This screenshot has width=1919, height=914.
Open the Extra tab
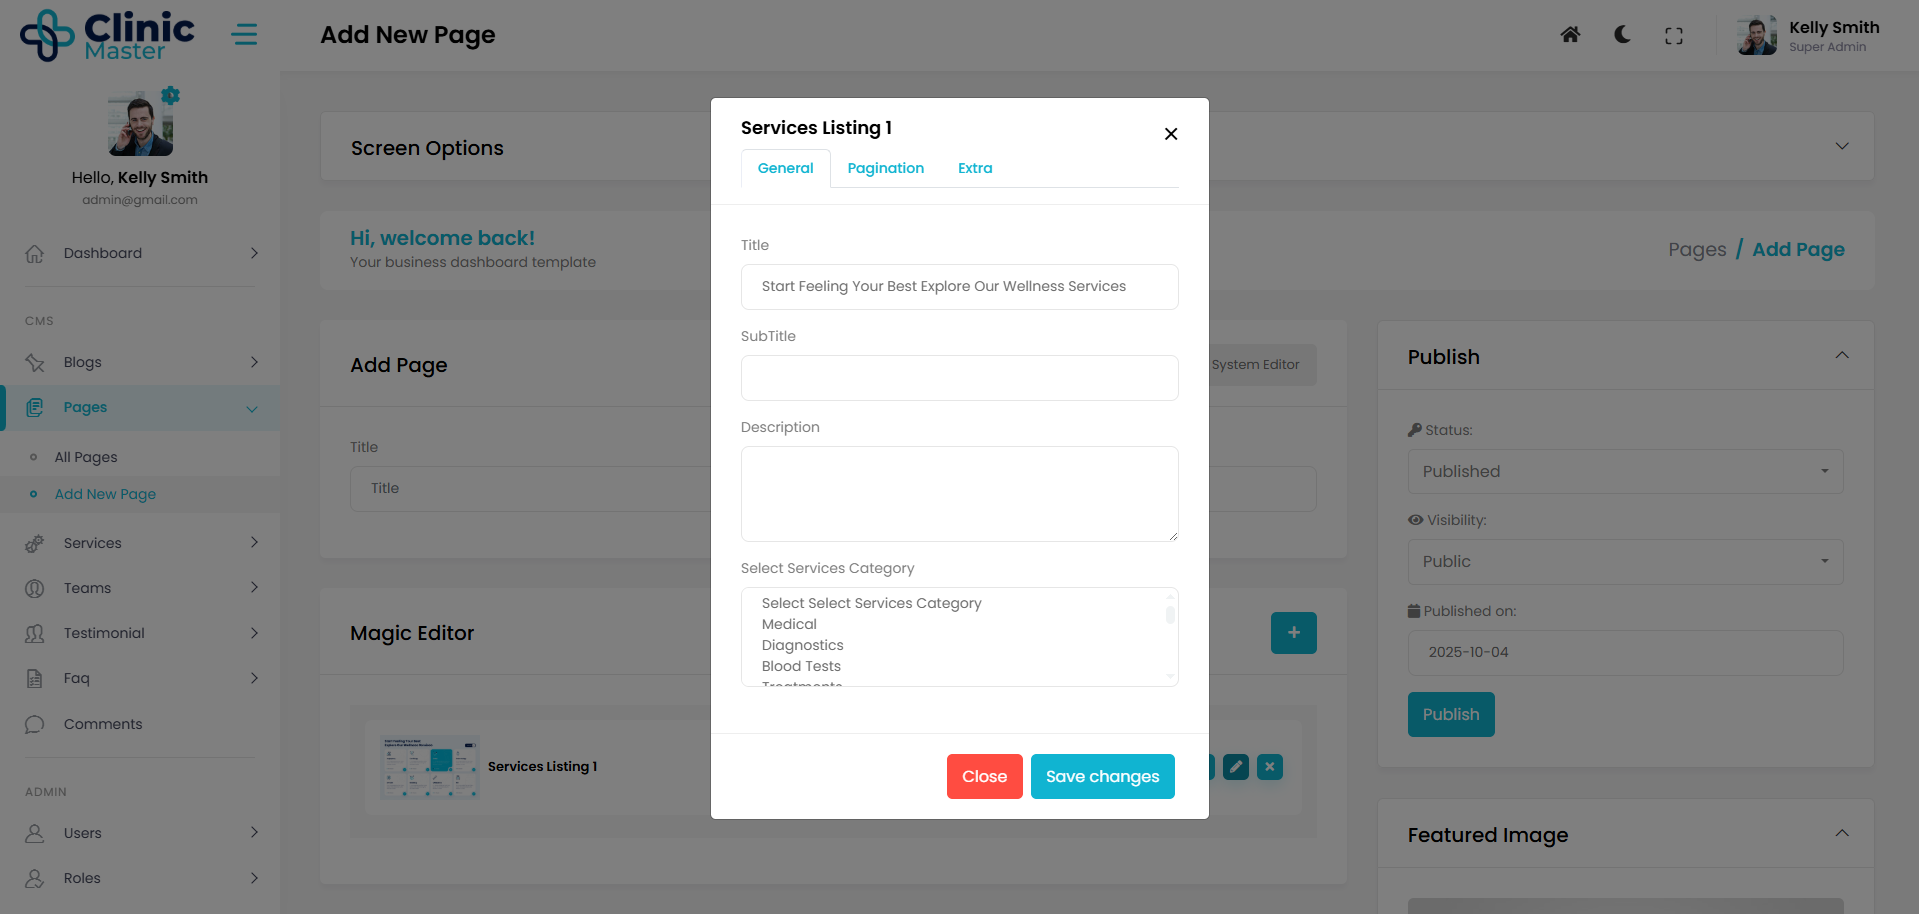point(974,168)
